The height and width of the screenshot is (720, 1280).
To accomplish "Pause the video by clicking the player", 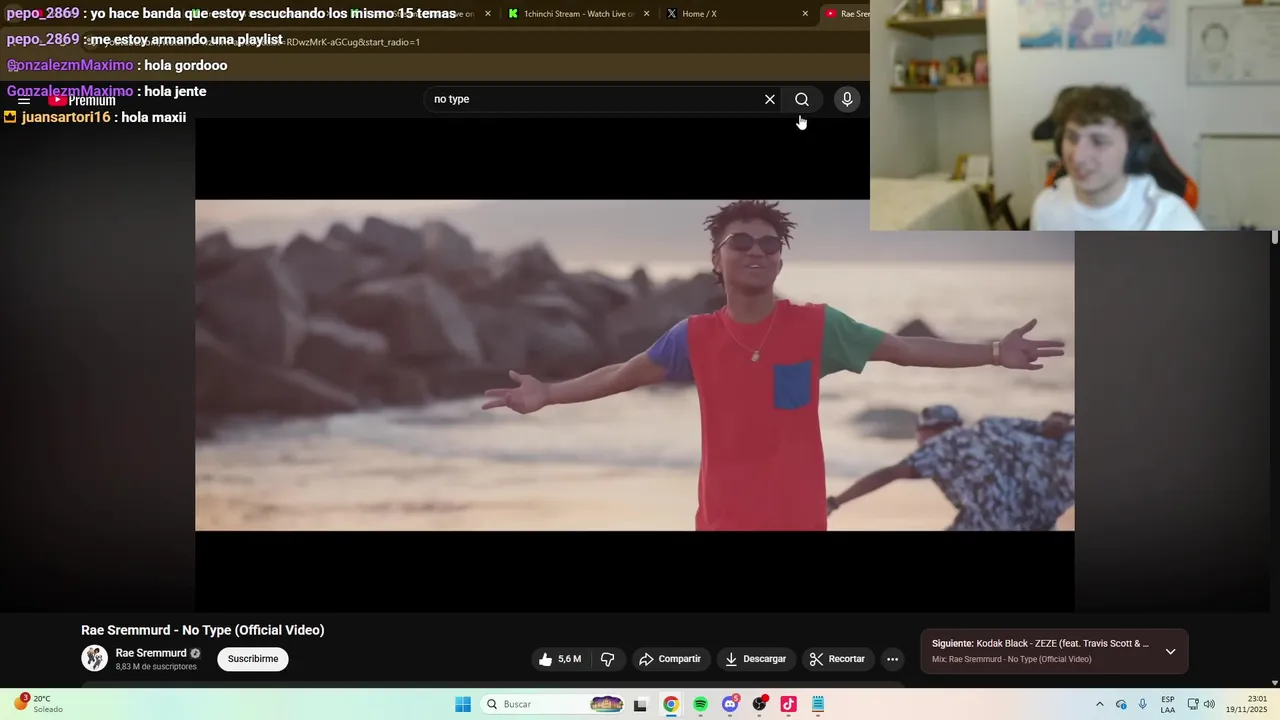I will tap(634, 365).
